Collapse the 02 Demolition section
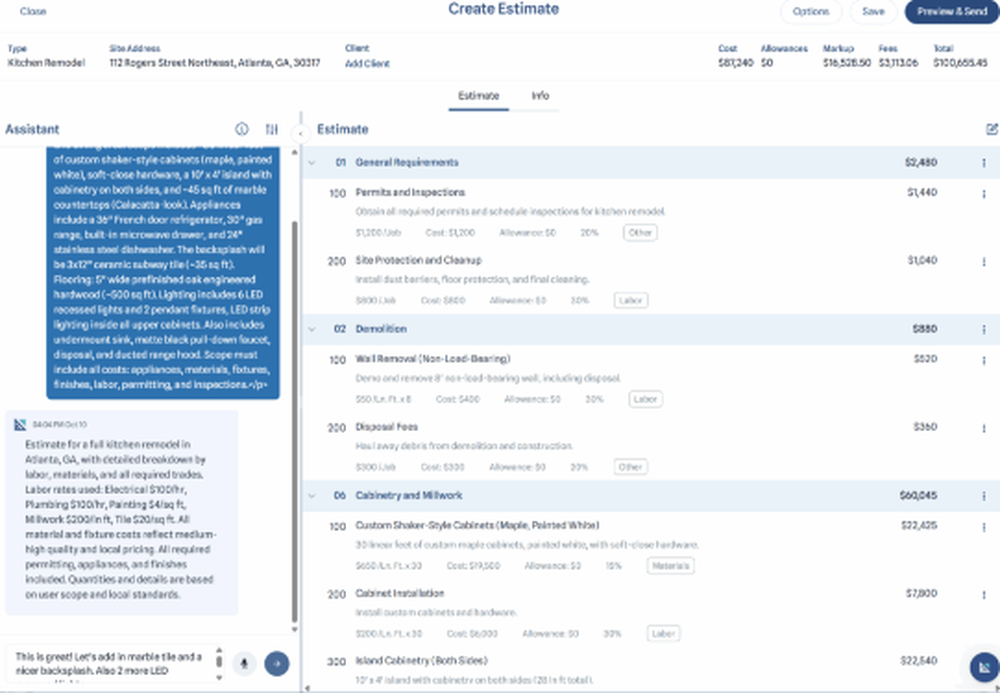The image size is (1000, 693). [x=314, y=327]
